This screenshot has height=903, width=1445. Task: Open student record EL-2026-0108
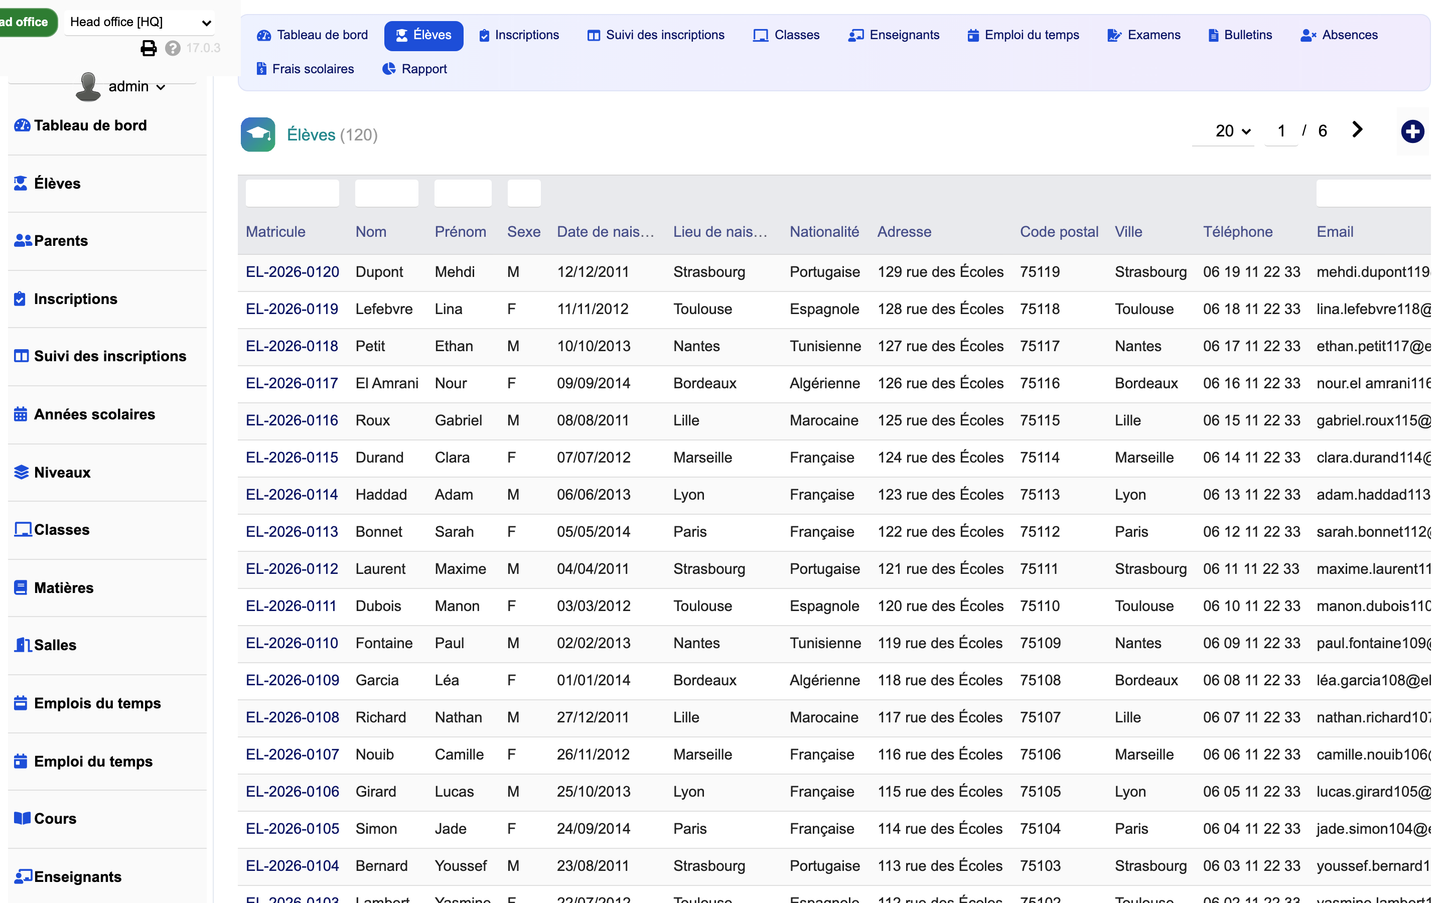292,717
